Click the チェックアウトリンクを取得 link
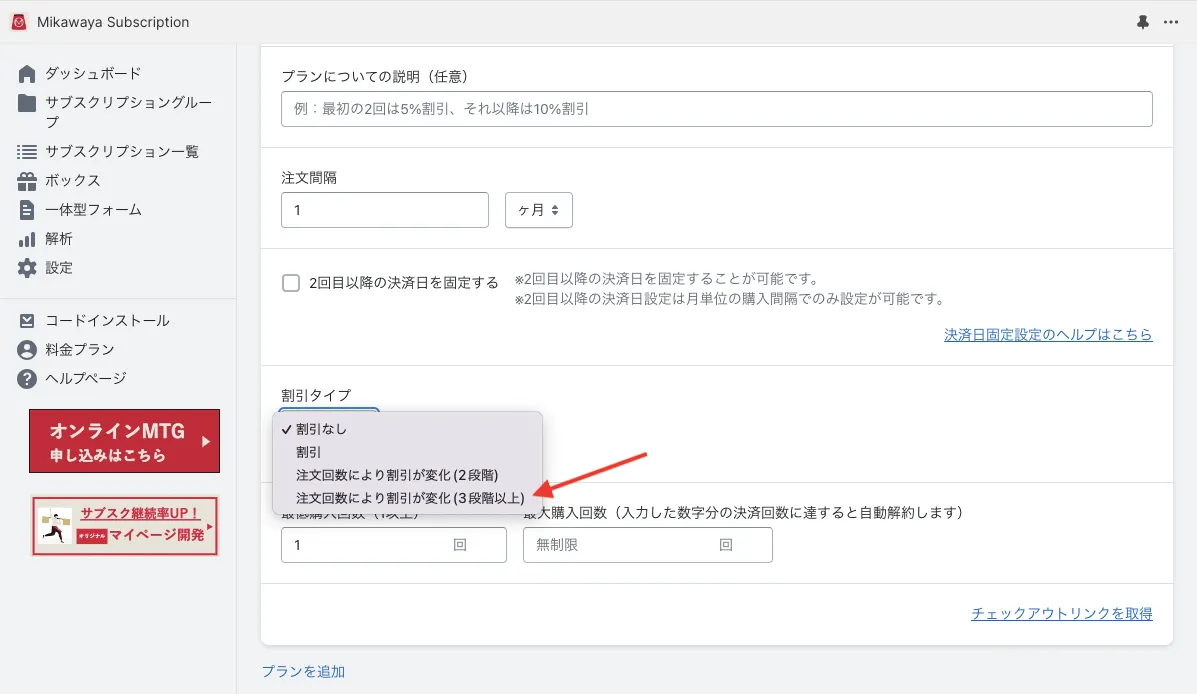The image size is (1197, 694). click(x=1061, y=614)
